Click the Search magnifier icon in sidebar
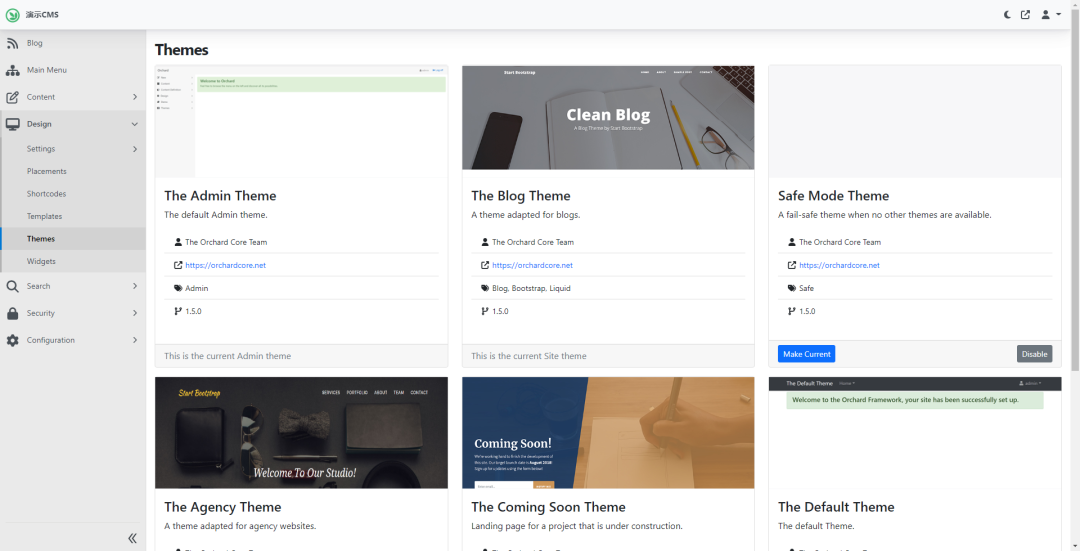 (12, 287)
